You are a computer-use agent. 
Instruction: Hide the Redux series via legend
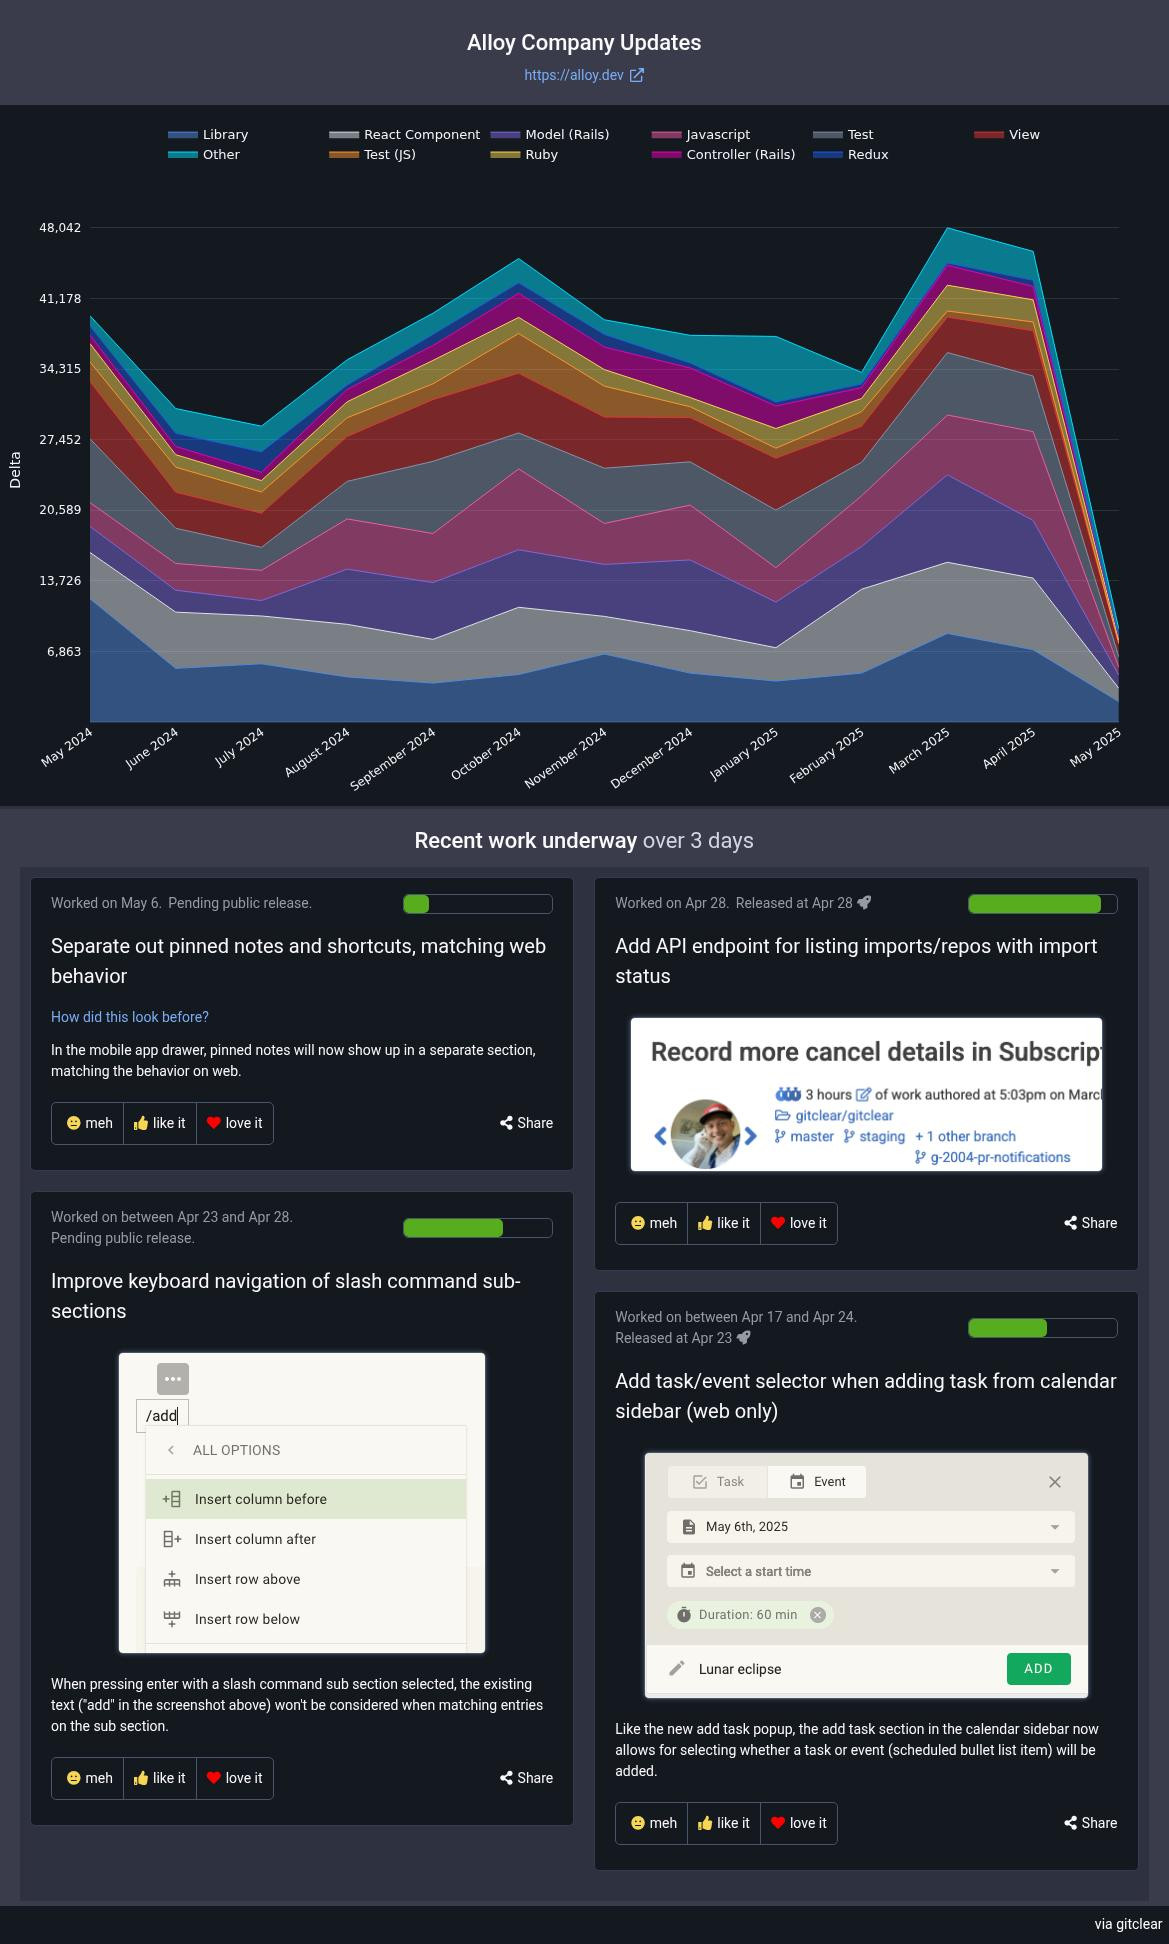[x=851, y=155]
